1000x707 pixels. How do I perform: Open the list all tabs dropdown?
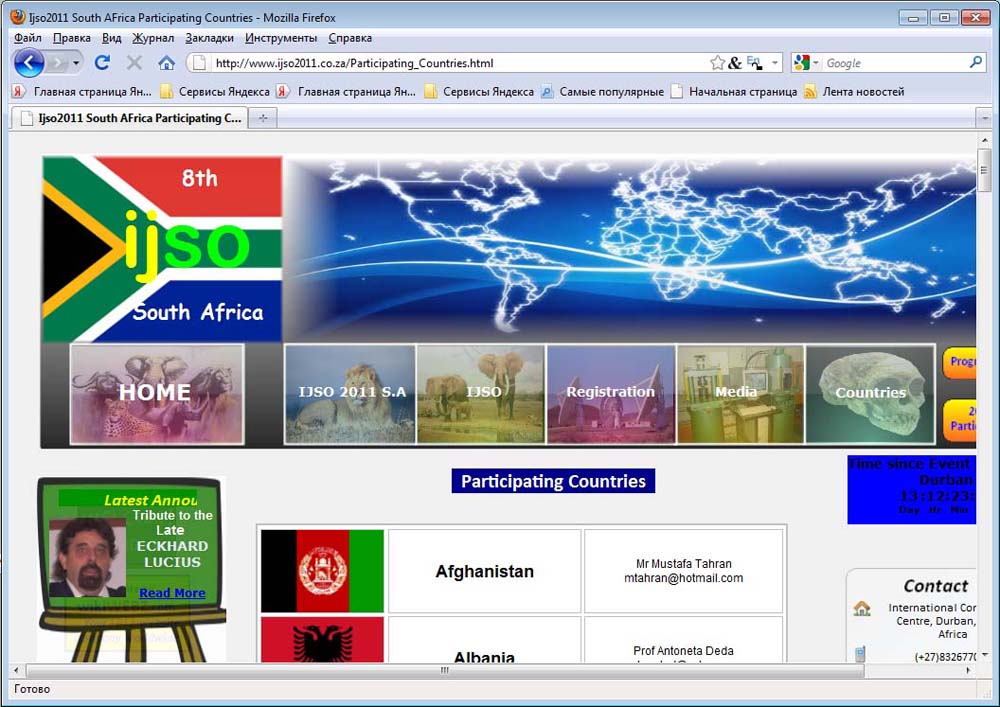coord(984,118)
